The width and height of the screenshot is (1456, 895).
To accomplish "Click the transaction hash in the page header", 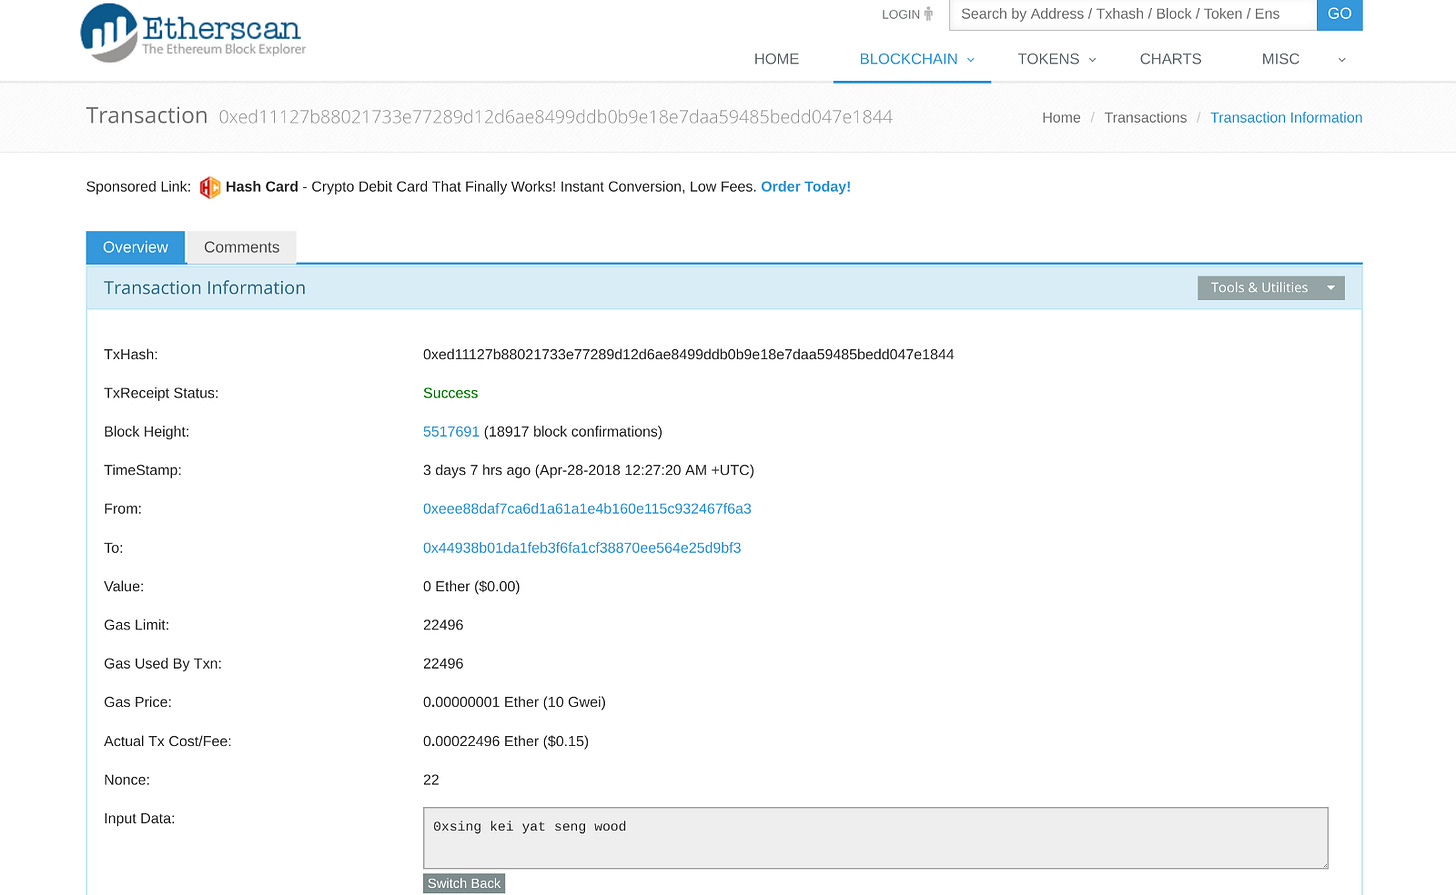I will coord(556,117).
